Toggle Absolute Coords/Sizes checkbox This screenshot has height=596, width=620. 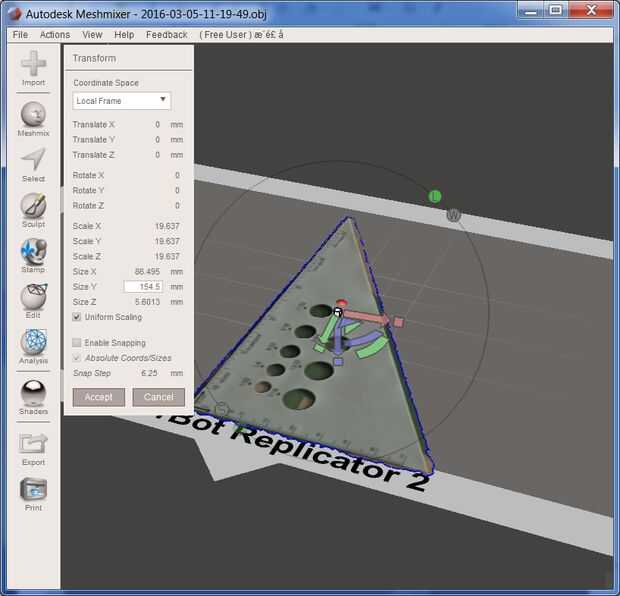[x=77, y=358]
